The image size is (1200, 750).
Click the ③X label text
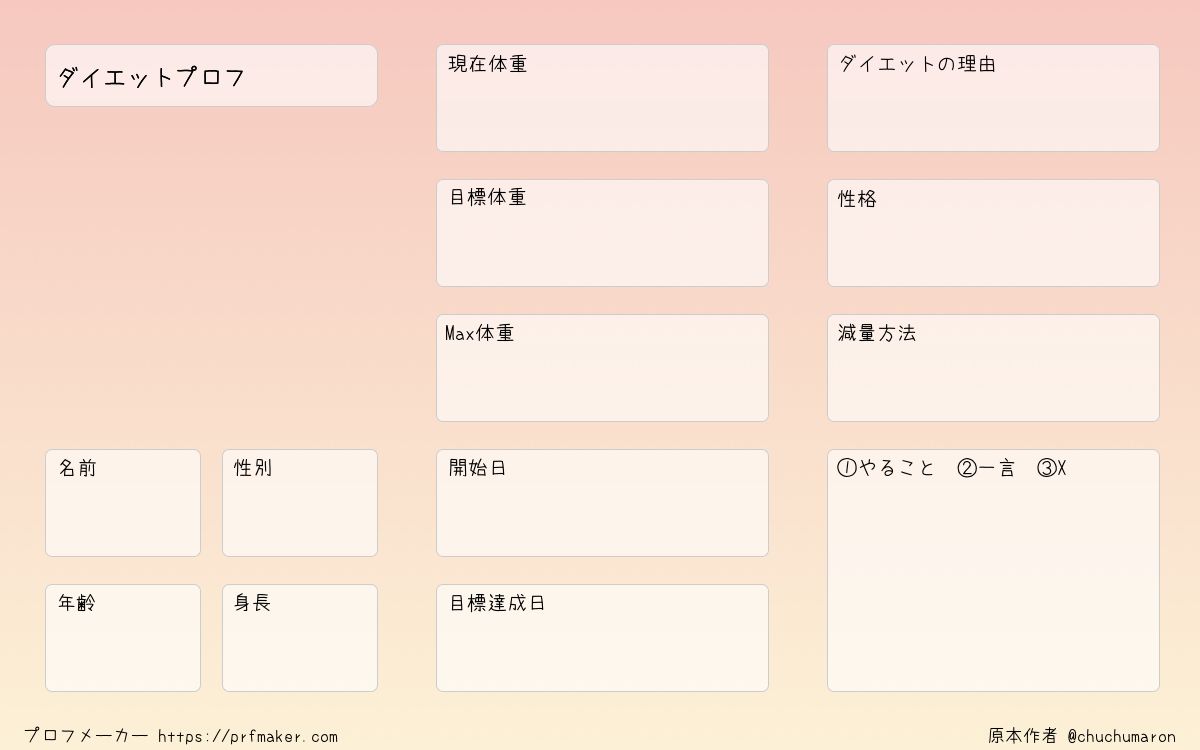1052,468
